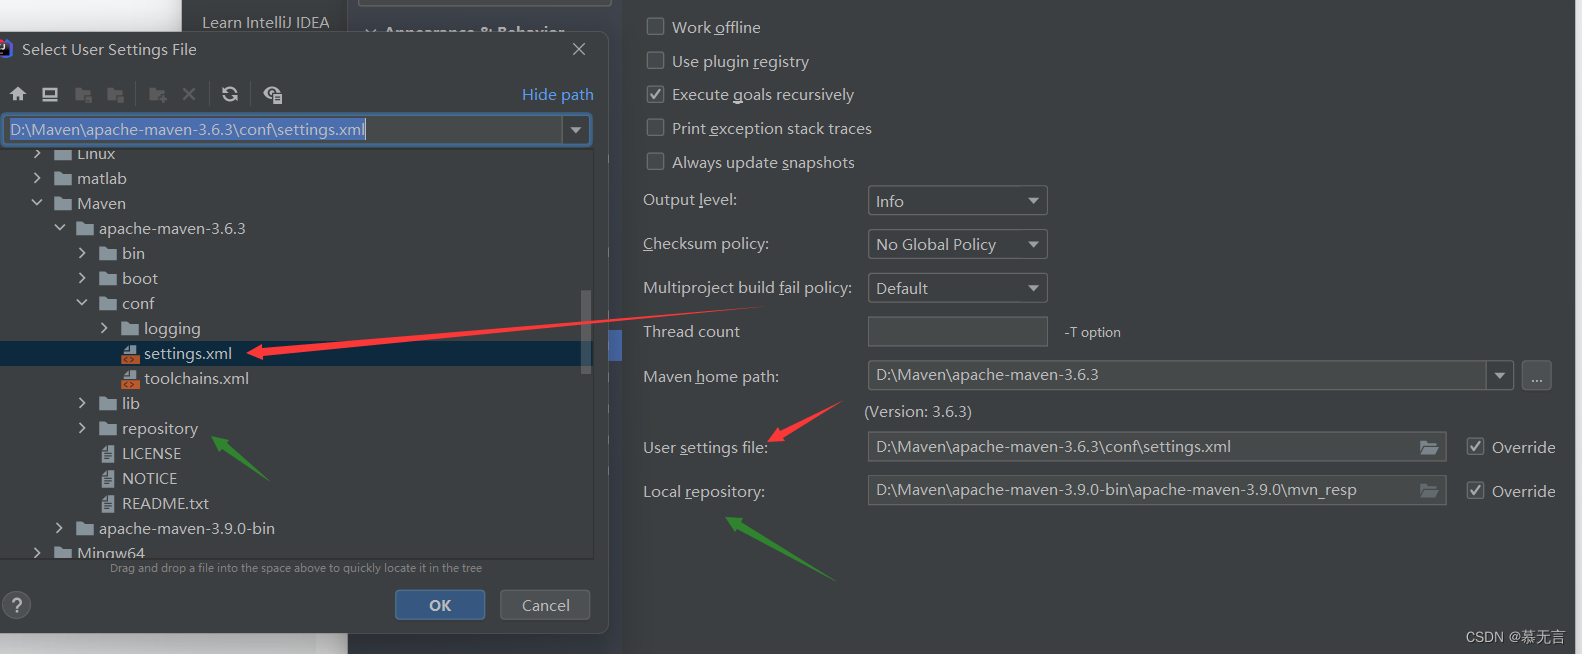1582x654 pixels.
Task: Click the Project directory toolbar icon
Action: tap(84, 94)
